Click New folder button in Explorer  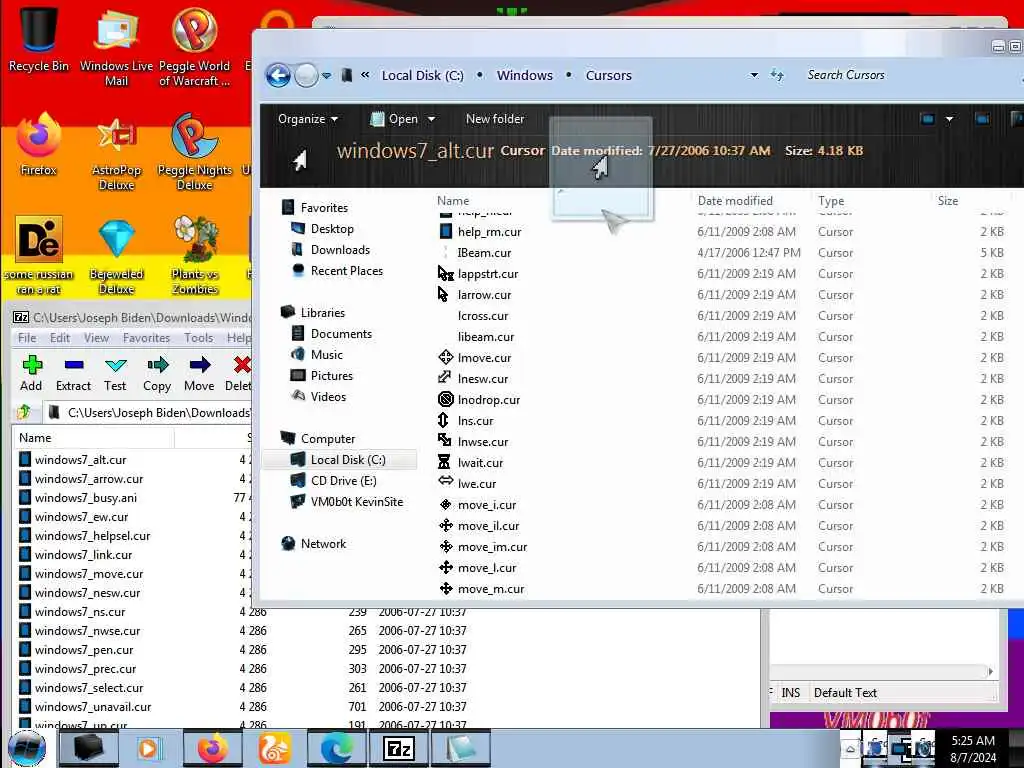point(494,119)
